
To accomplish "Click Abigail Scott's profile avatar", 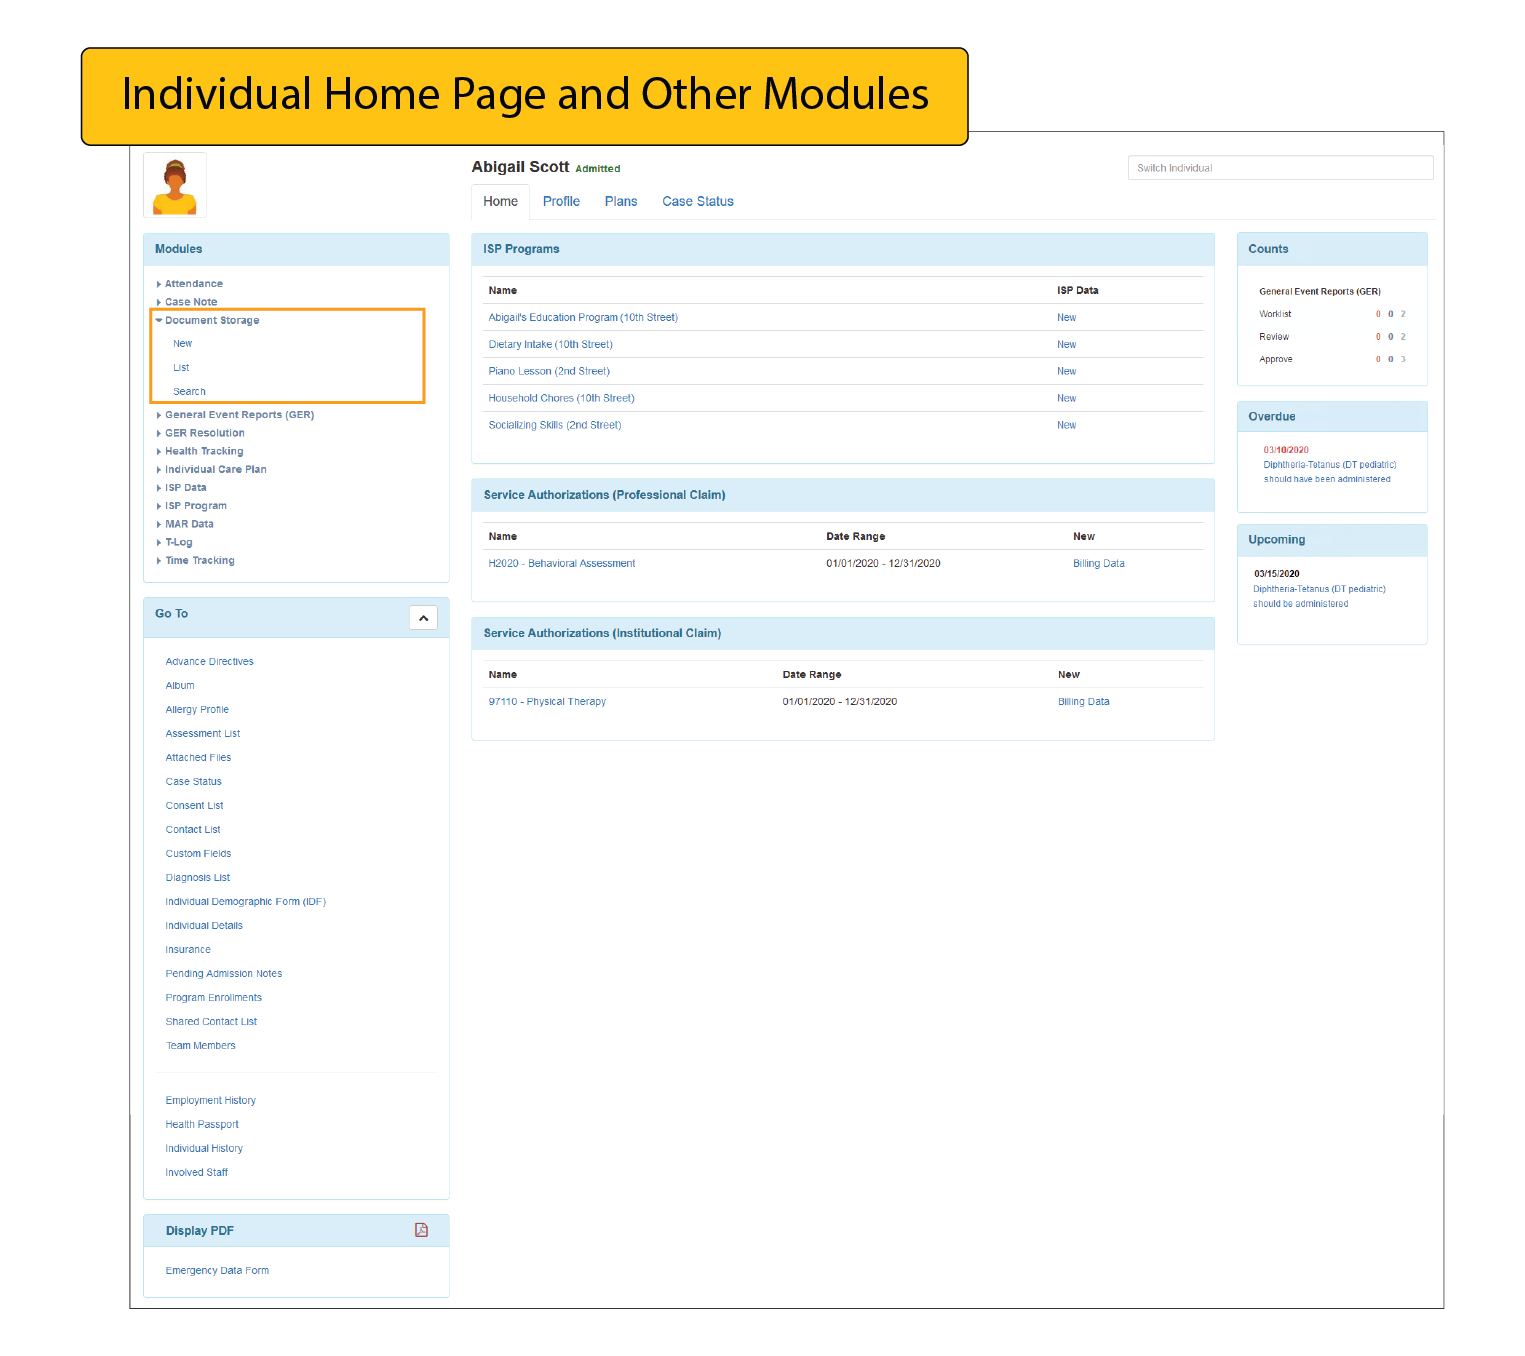I will (x=175, y=185).
